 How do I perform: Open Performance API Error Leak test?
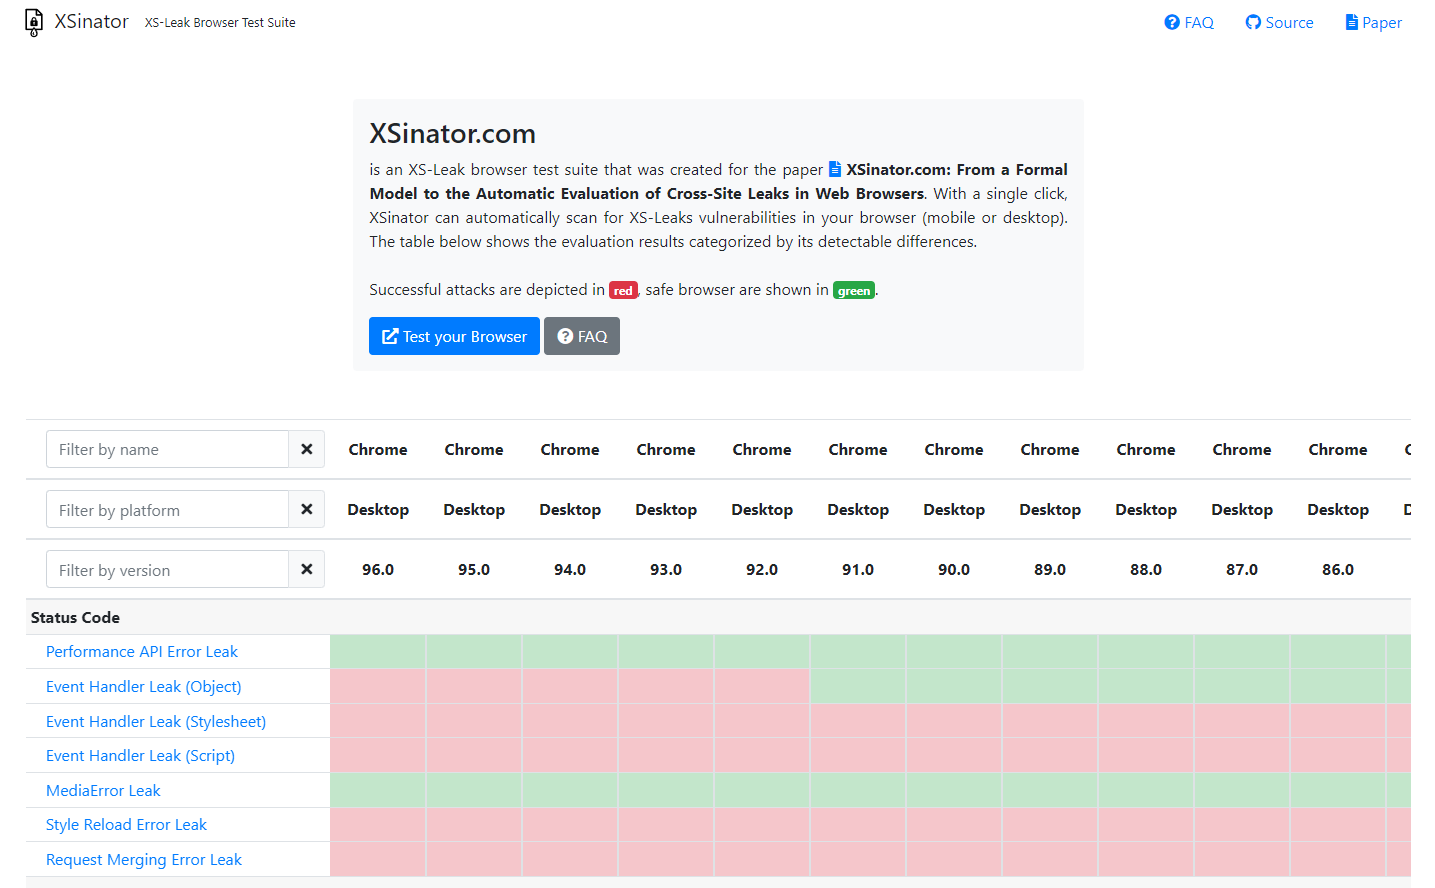point(142,652)
